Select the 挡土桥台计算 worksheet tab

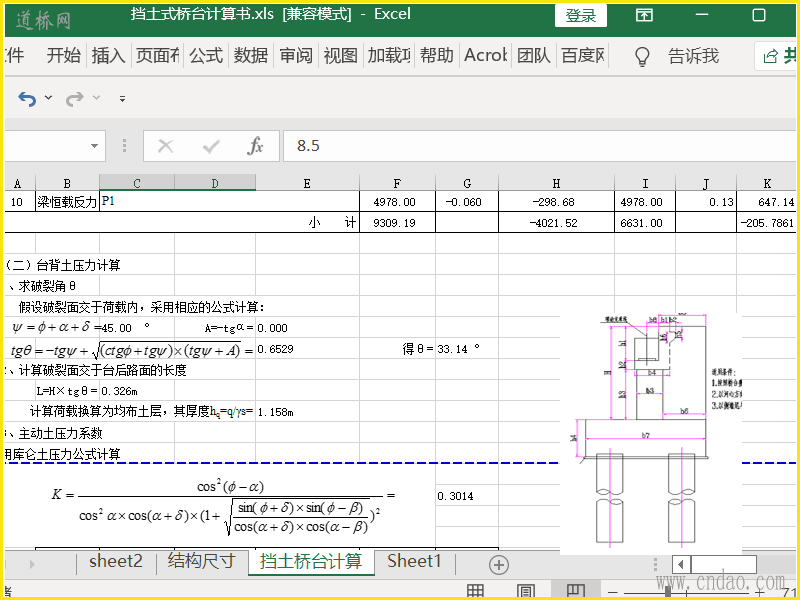(x=311, y=562)
